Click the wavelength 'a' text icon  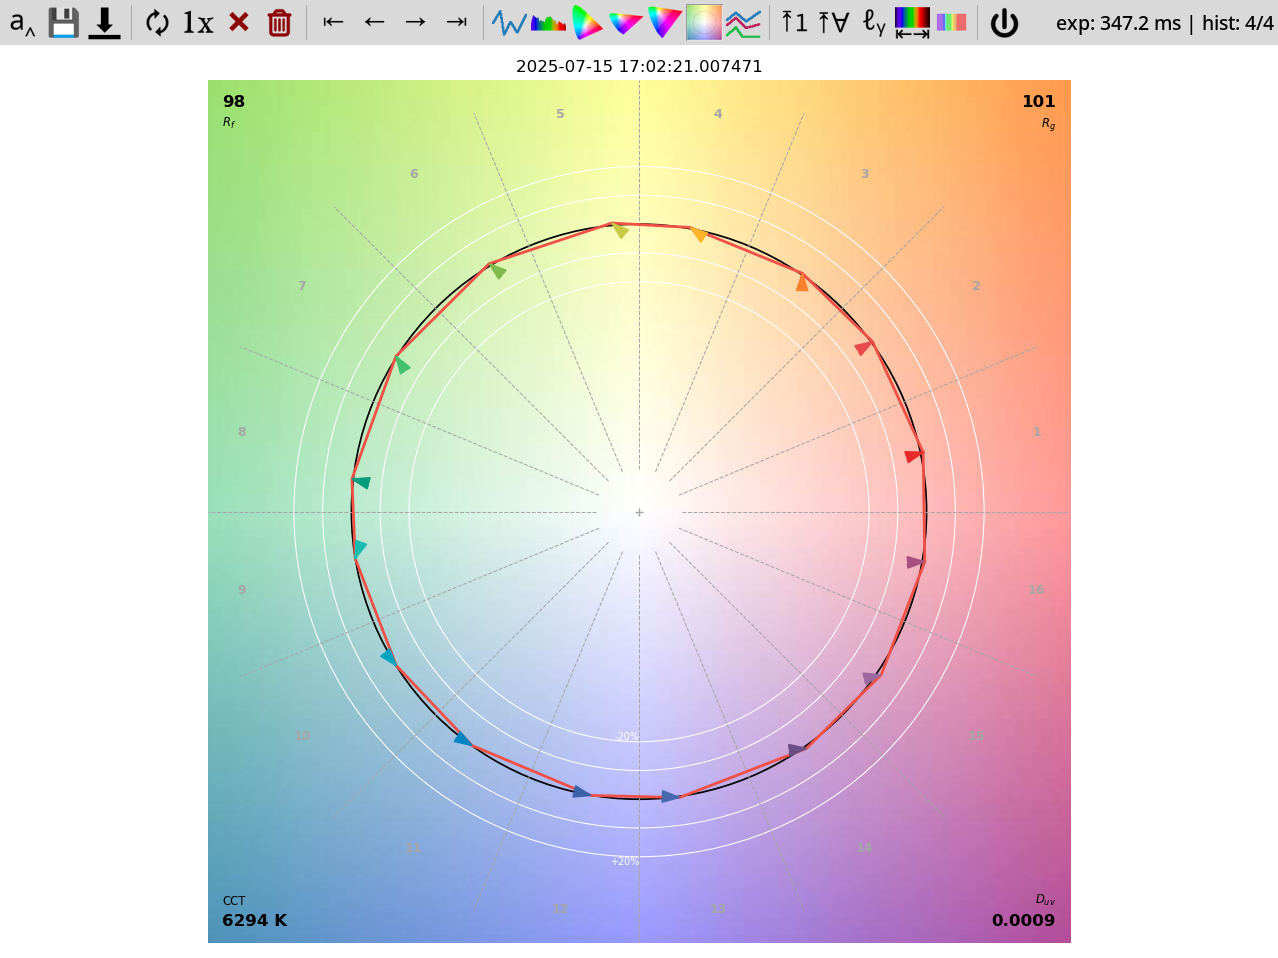22,22
